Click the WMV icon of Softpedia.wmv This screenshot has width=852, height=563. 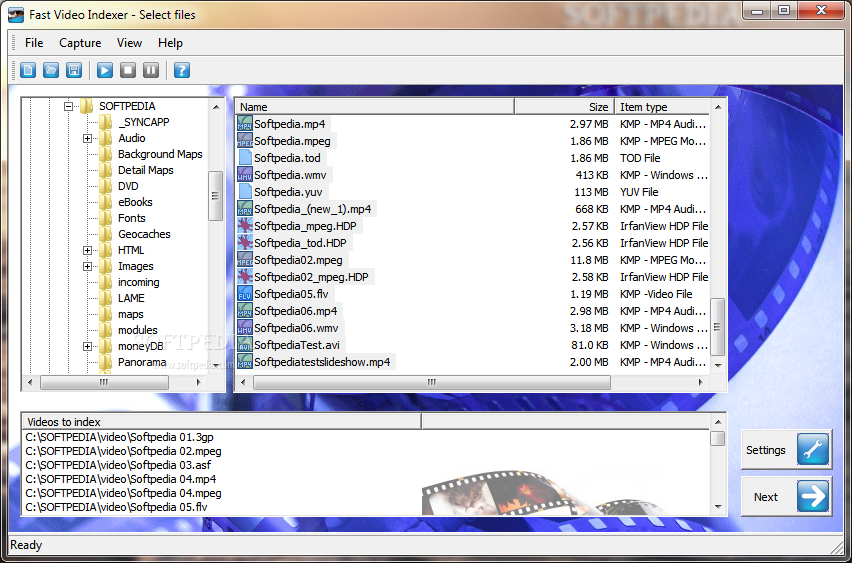pos(245,175)
